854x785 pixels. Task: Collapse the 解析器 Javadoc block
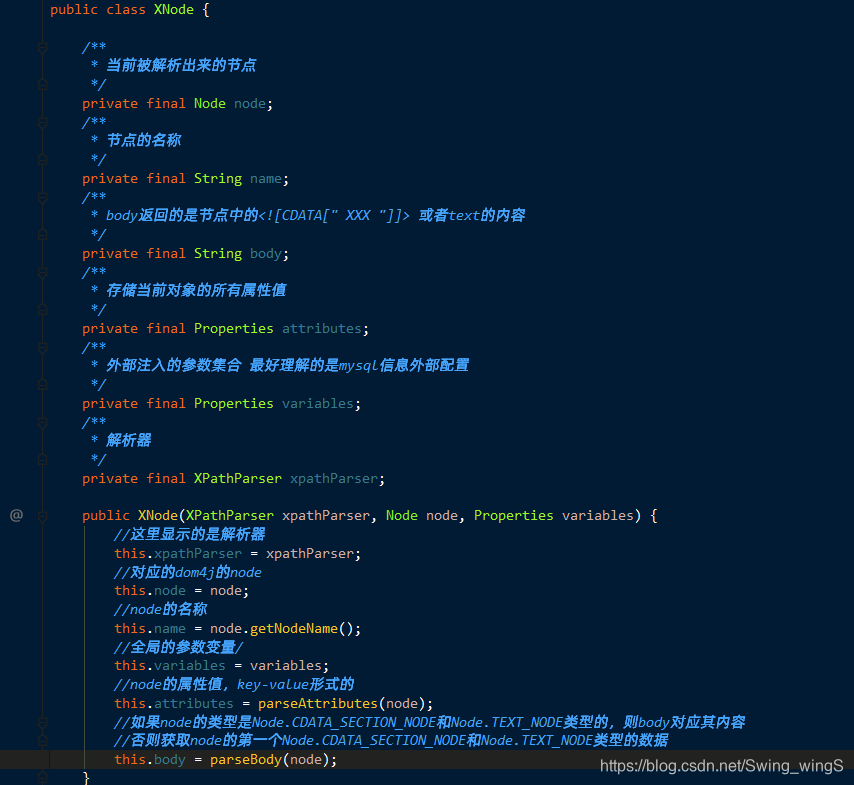pos(42,422)
